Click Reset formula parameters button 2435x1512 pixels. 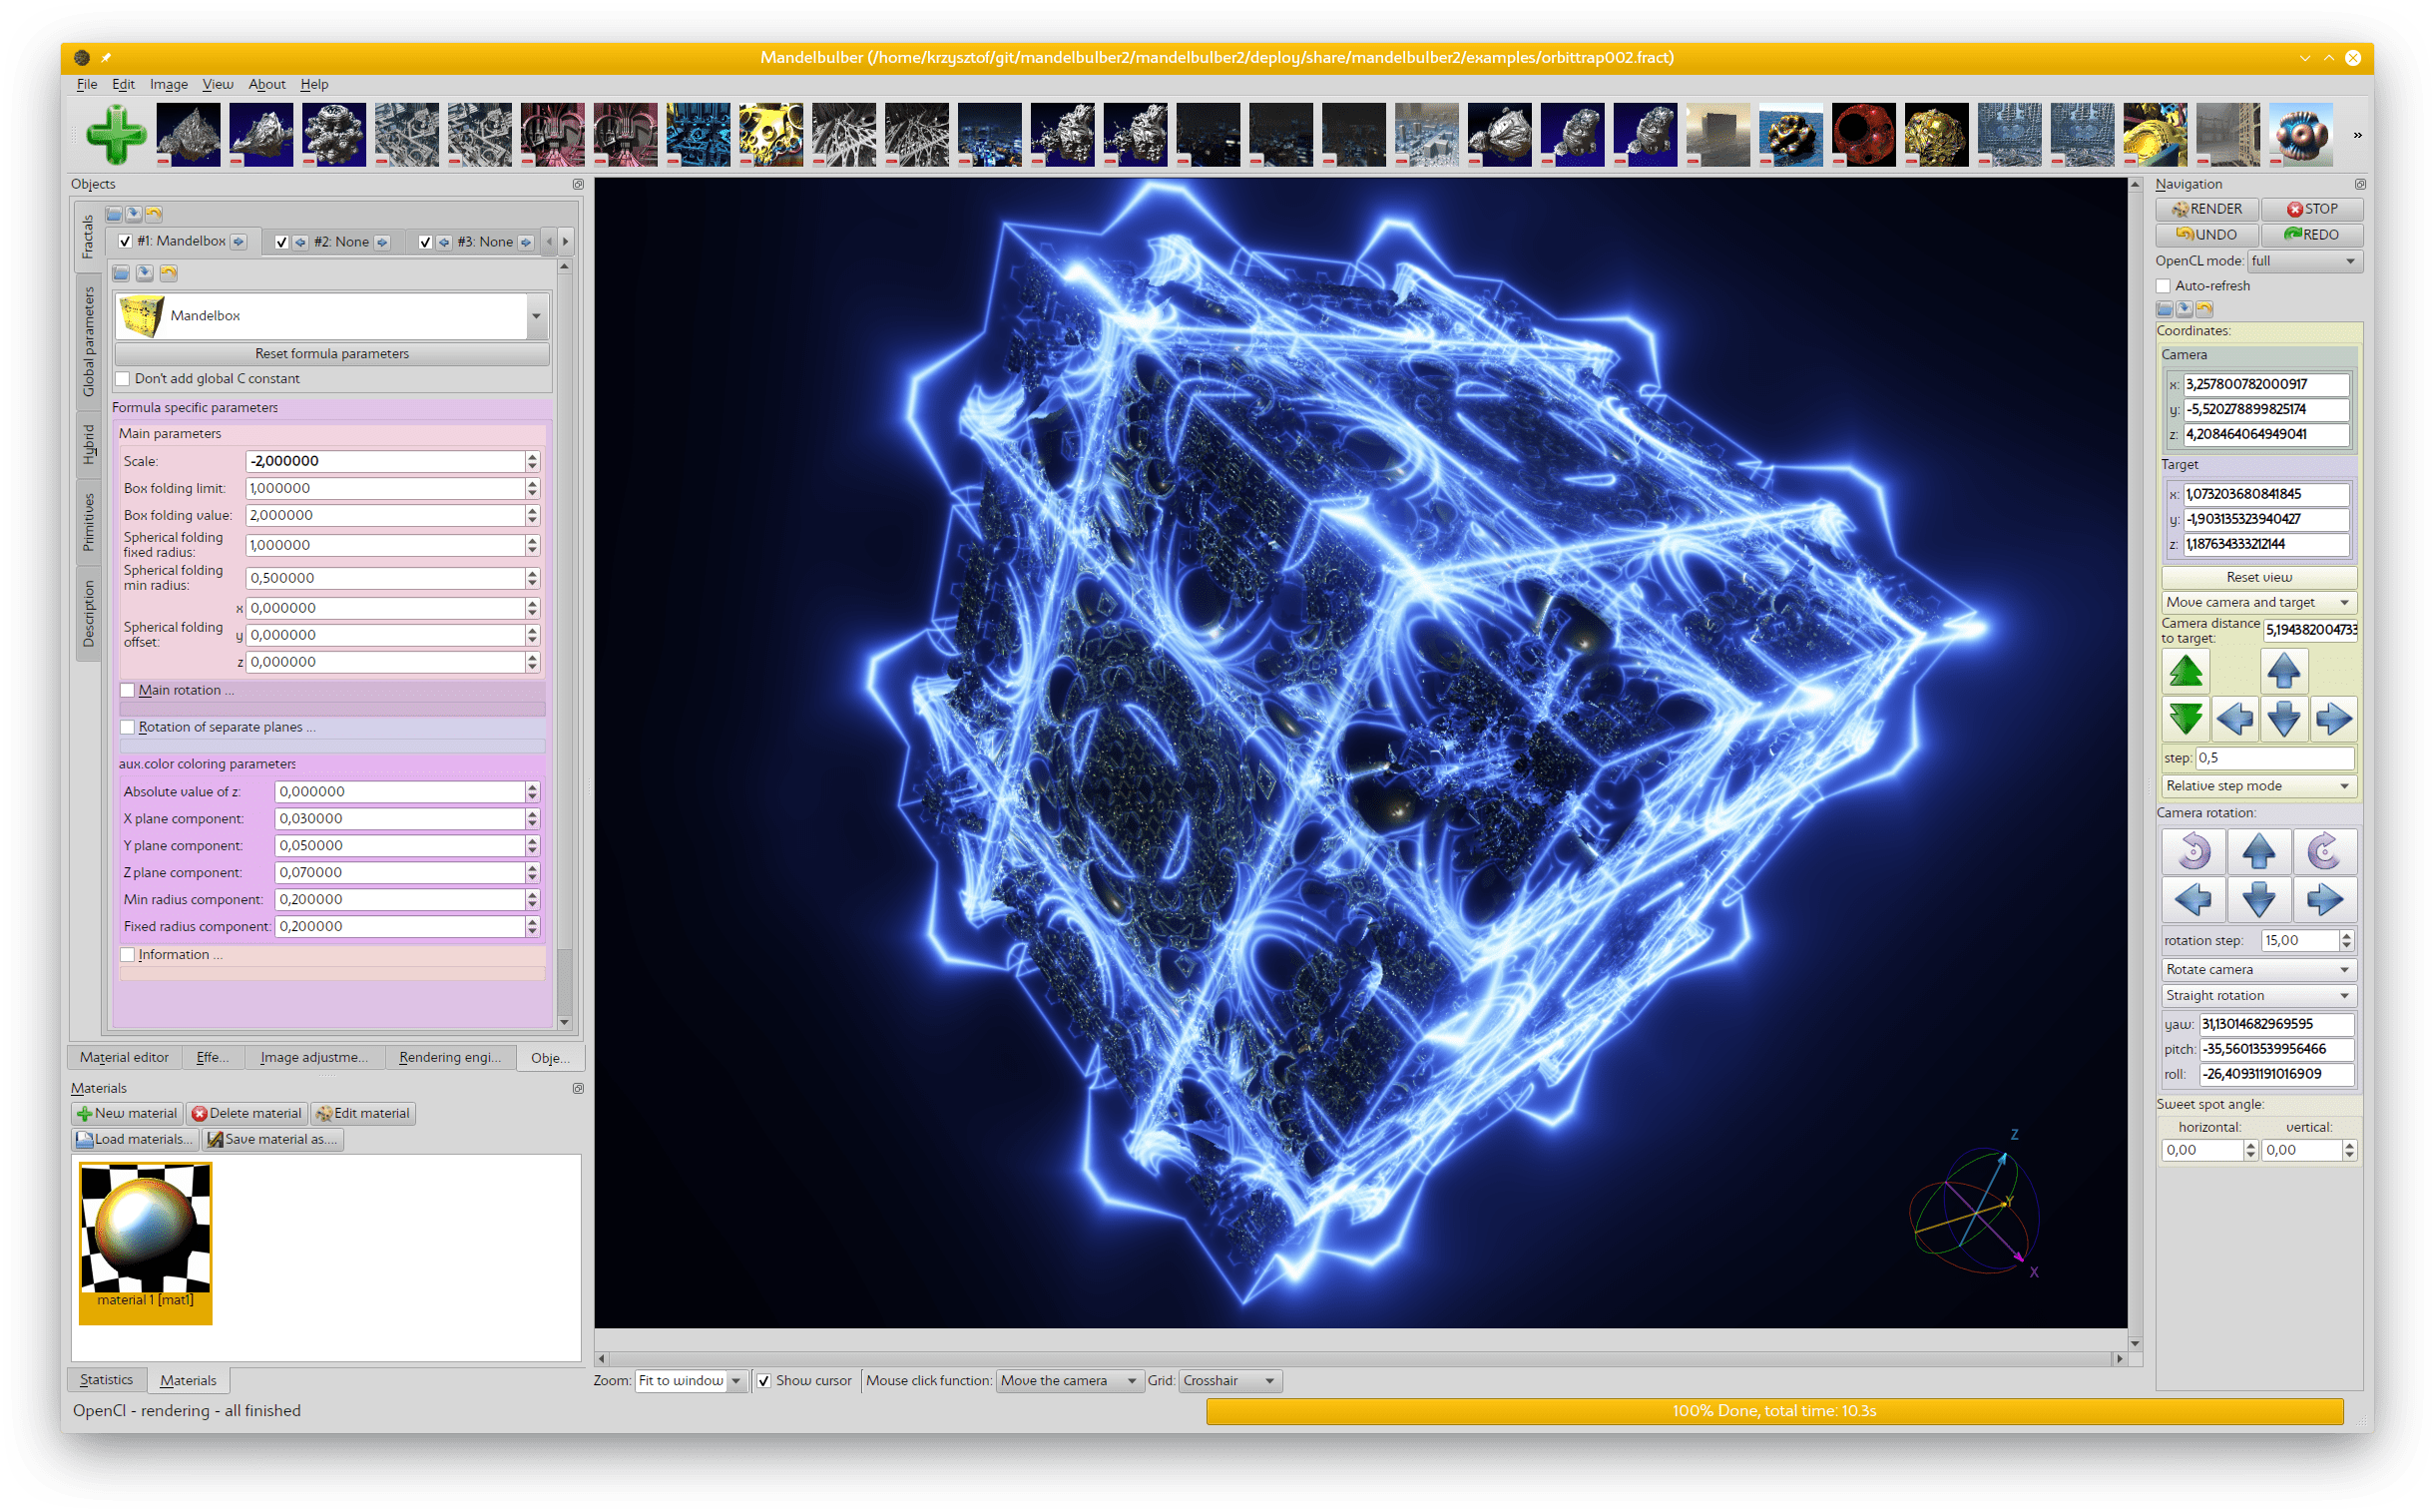(331, 354)
